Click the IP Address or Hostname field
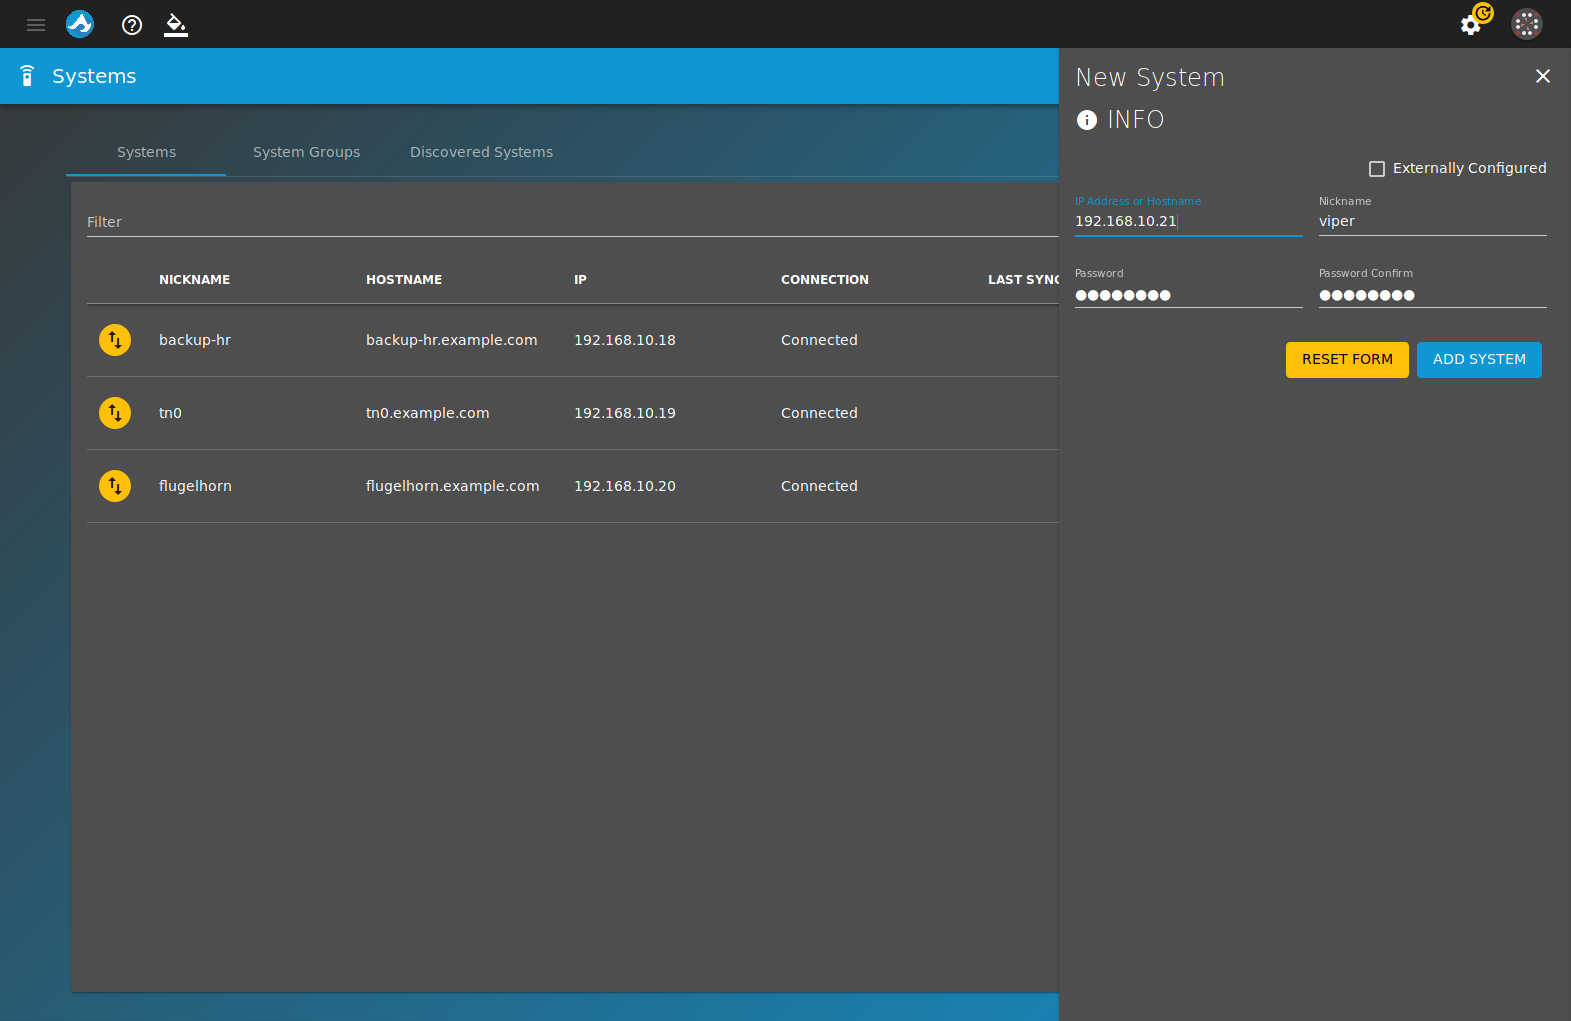 1188,221
